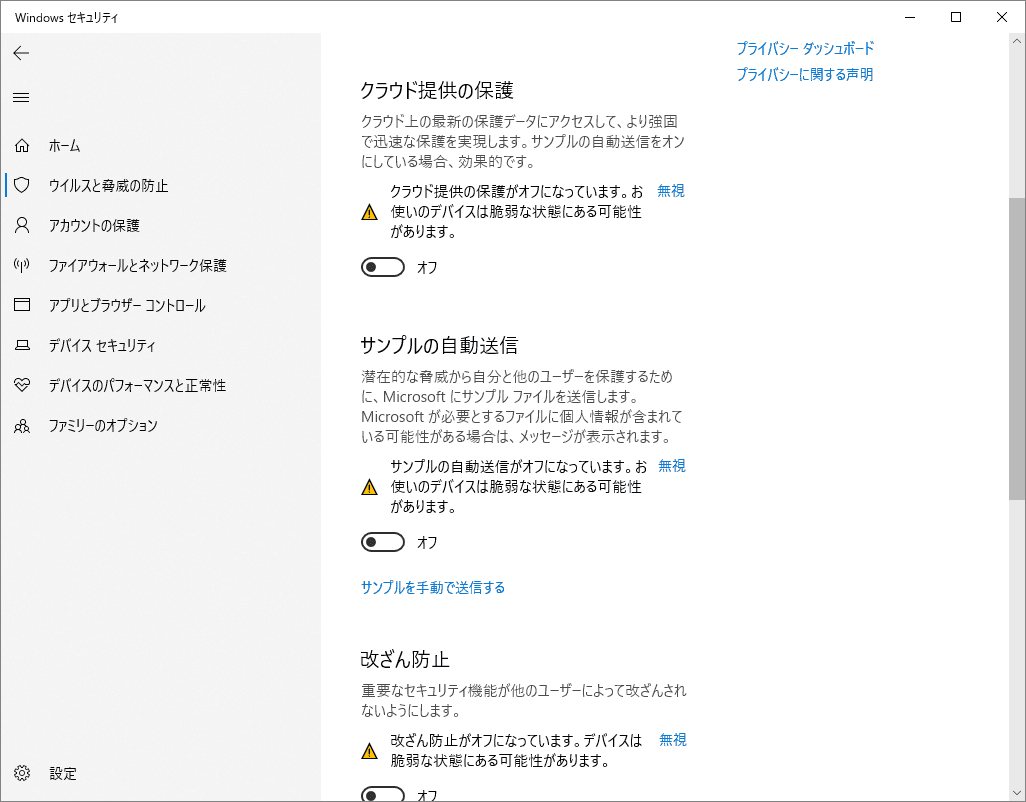Click the back arrow icon
This screenshot has height=802, width=1026.
click(x=21, y=53)
